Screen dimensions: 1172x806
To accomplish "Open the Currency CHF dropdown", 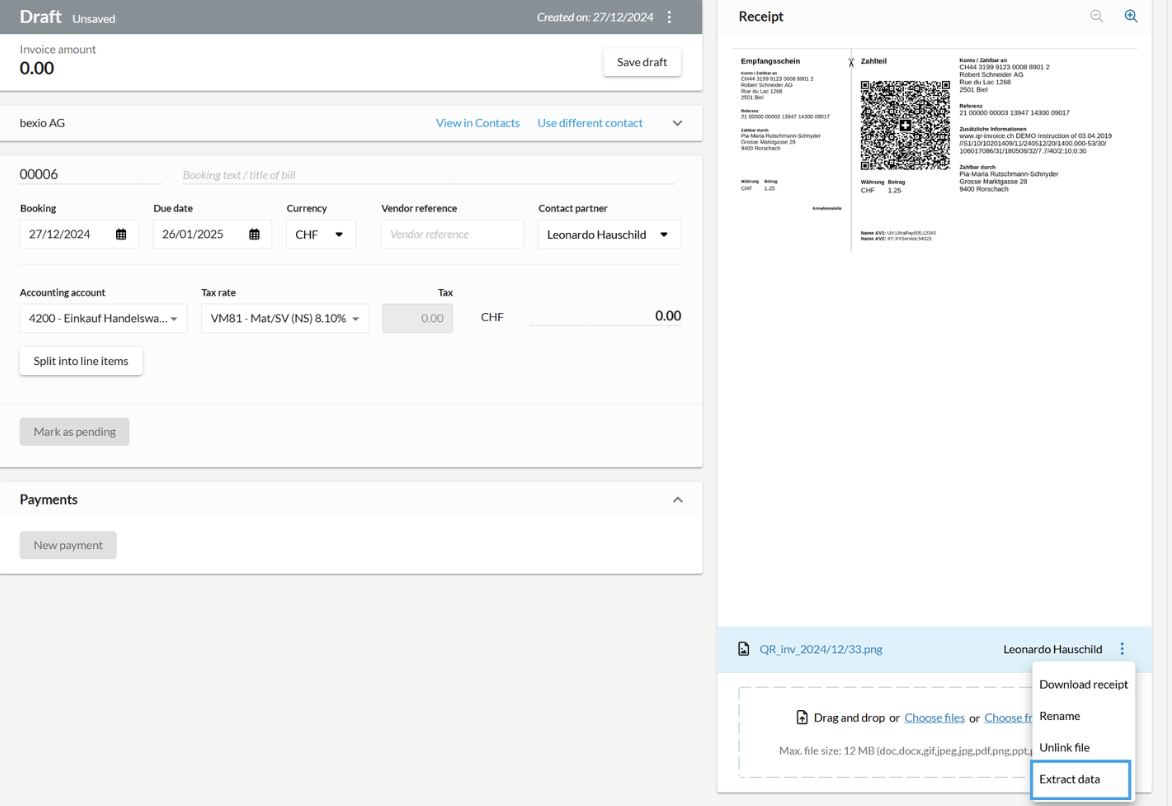I will click(321, 235).
